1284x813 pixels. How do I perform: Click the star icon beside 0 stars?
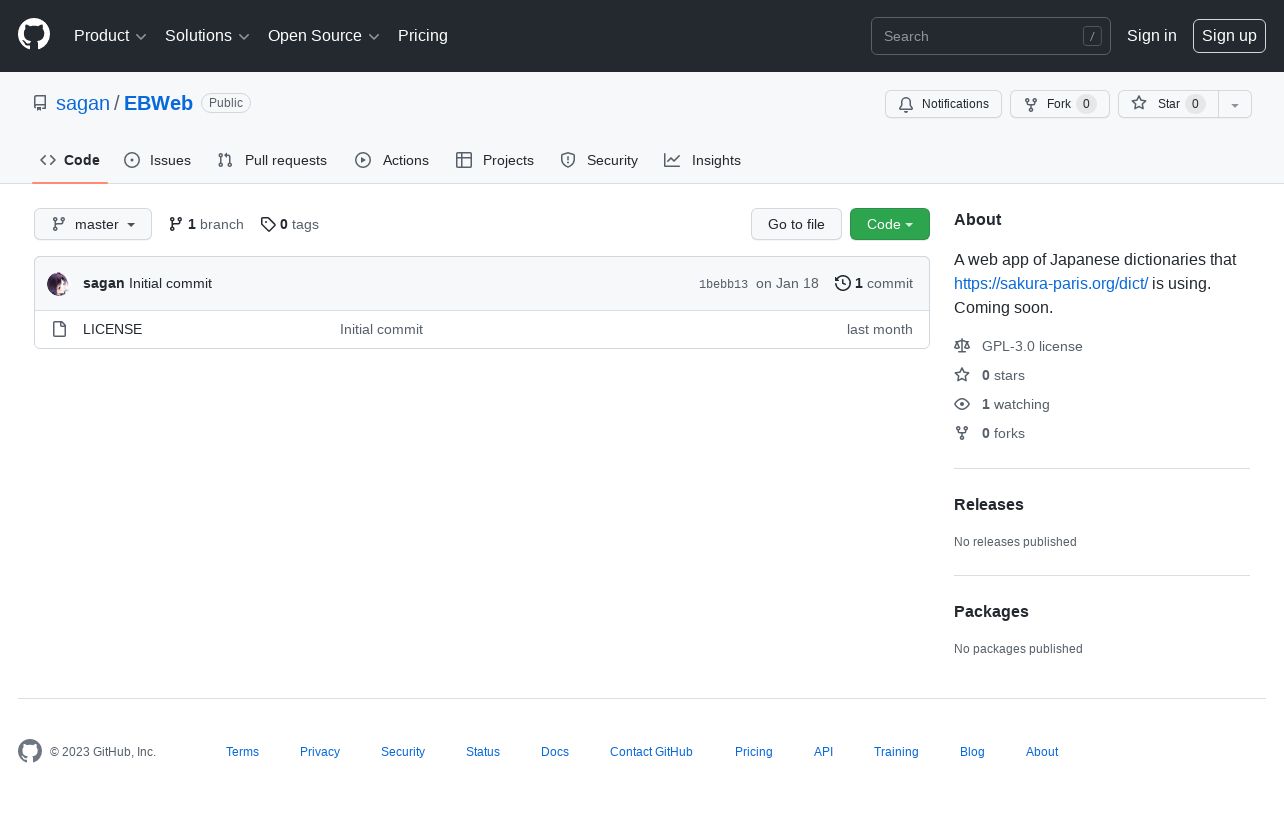click(962, 375)
